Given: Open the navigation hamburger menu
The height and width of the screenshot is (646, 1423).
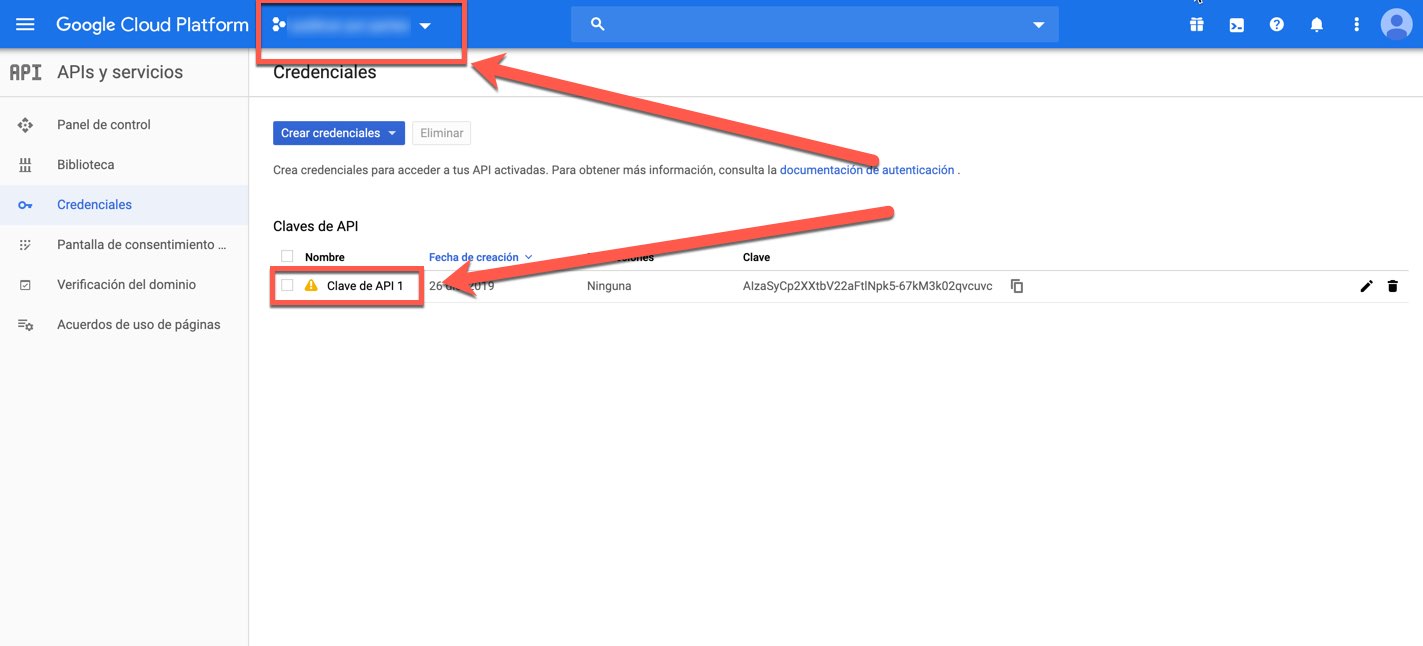Looking at the screenshot, I should [x=25, y=23].
